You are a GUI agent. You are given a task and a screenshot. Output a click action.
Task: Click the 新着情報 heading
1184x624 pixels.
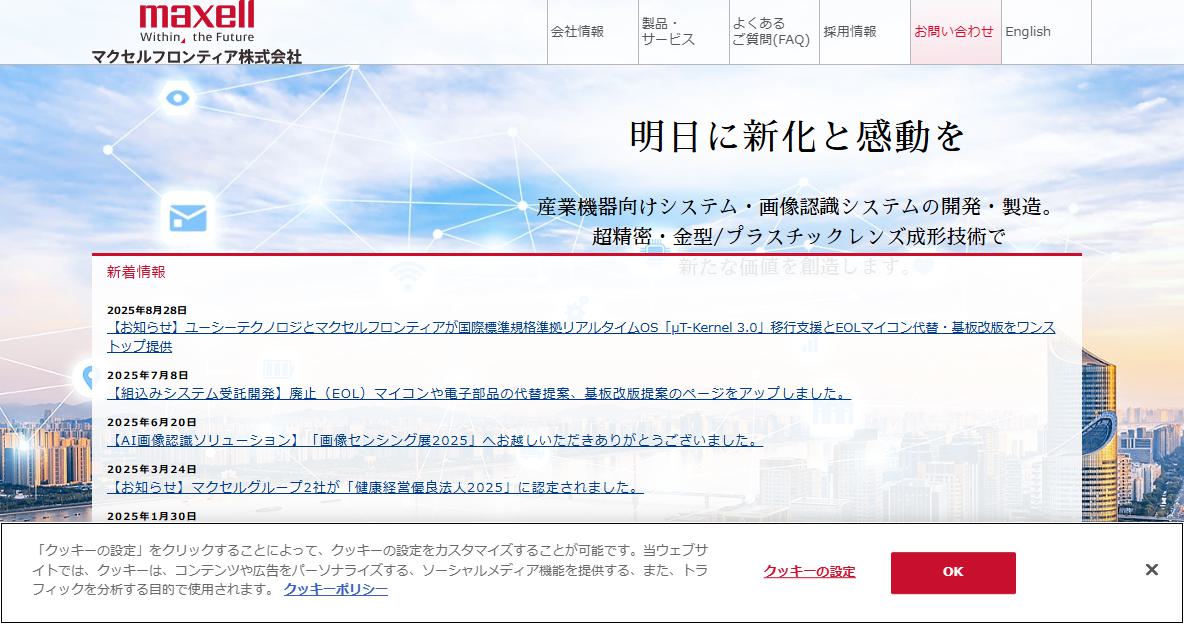click(x=136, y=272)
